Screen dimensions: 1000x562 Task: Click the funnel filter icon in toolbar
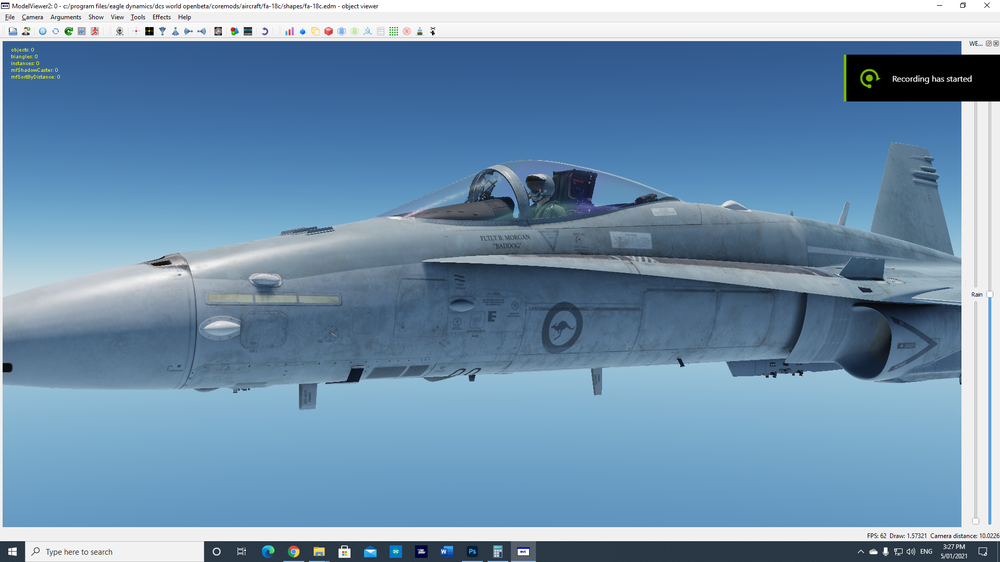(163, 31)
